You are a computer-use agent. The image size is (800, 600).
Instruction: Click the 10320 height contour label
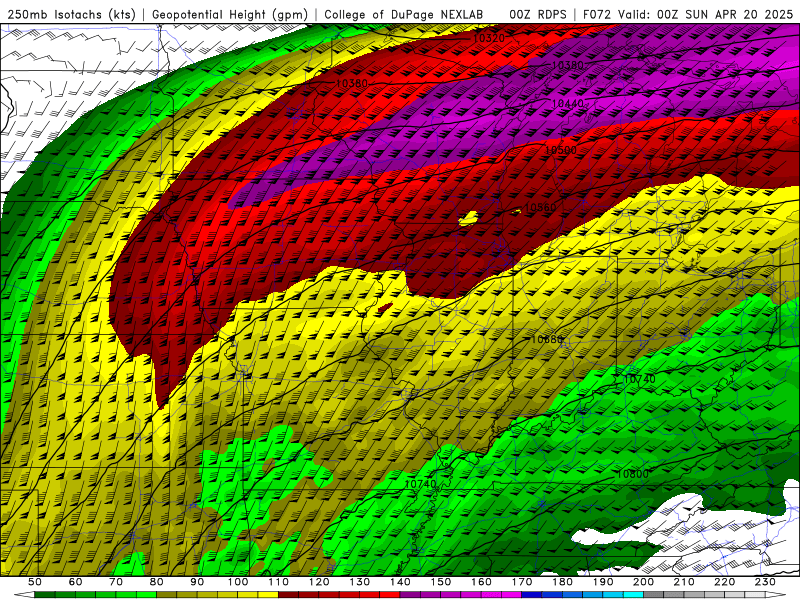click(x=489, y=38)
